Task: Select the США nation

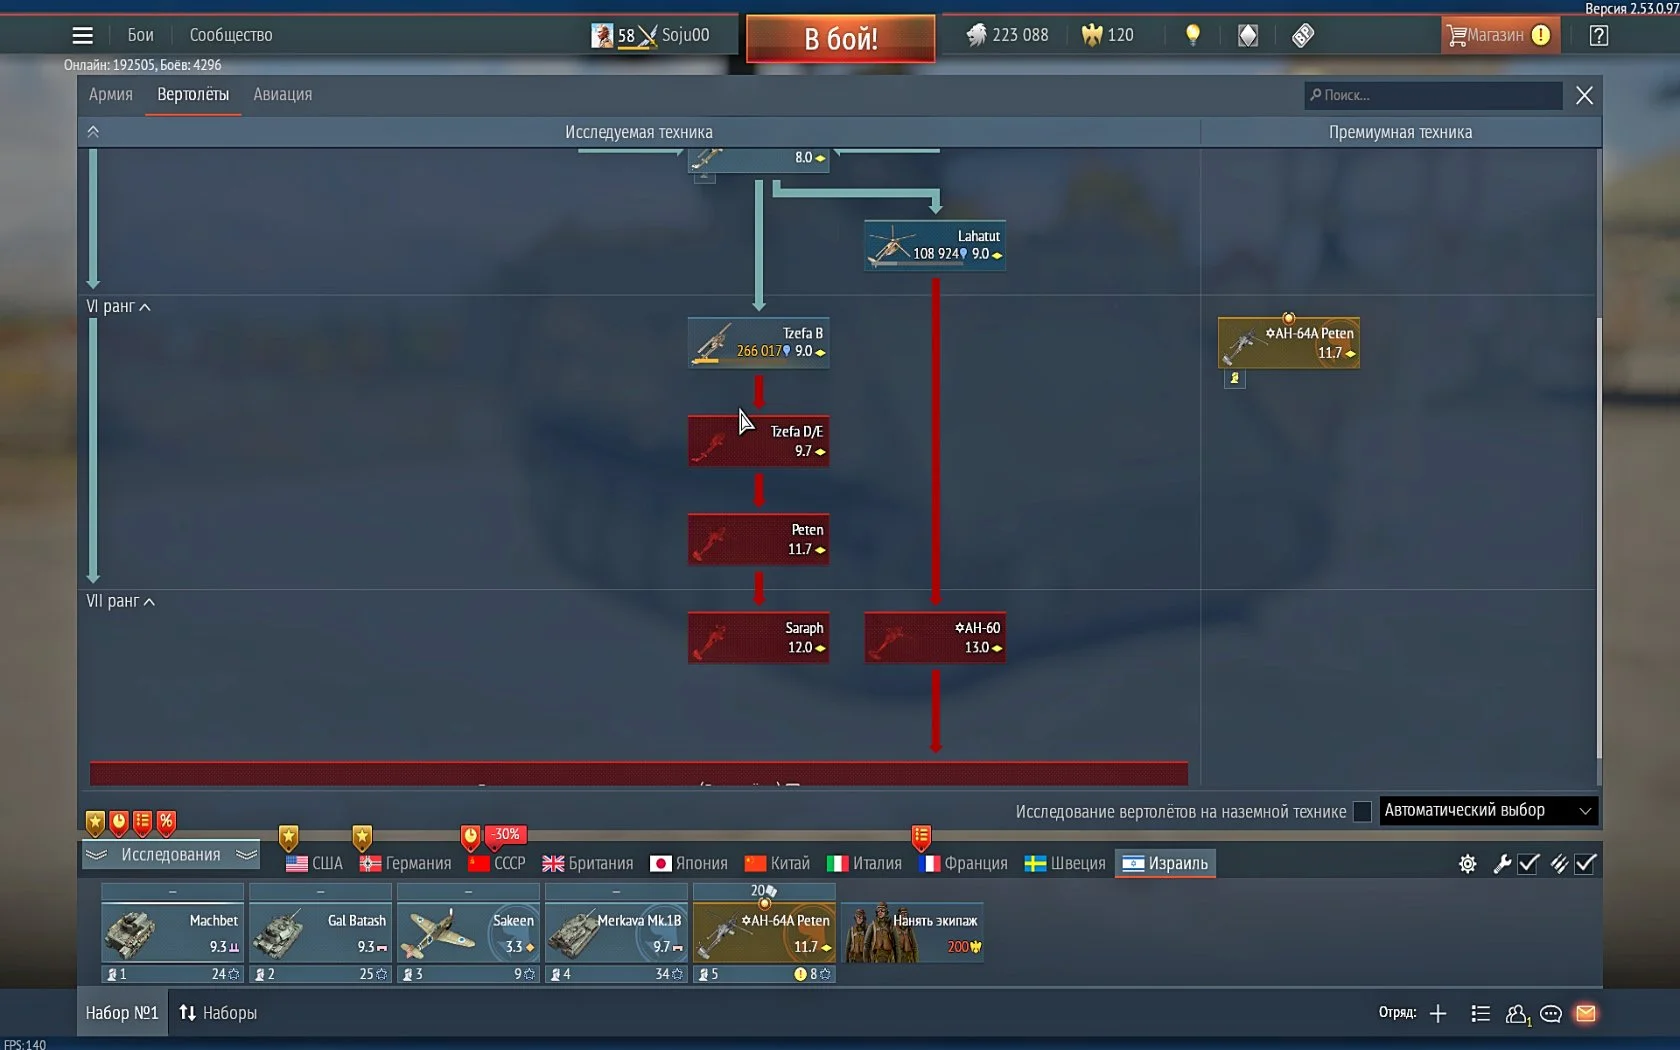Action: click(x=314, y=863)
